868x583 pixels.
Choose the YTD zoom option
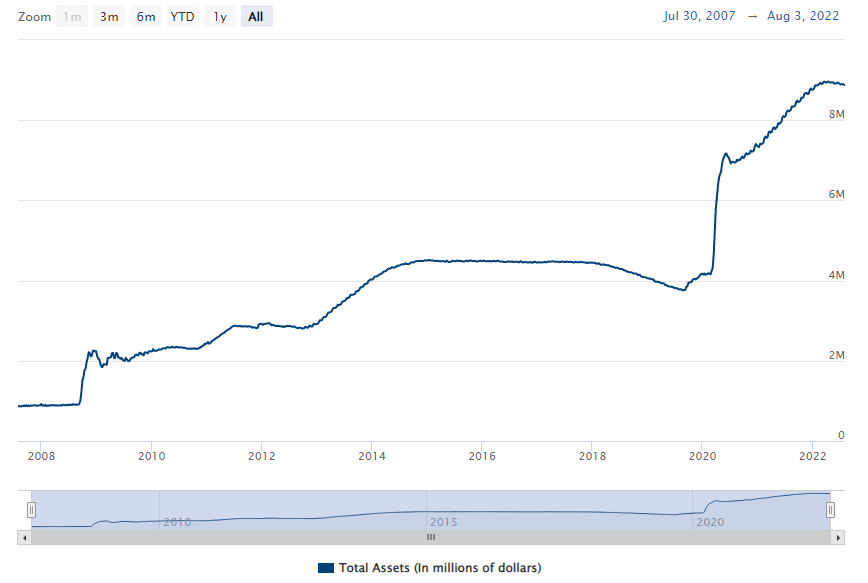click(x=183, y=17)
